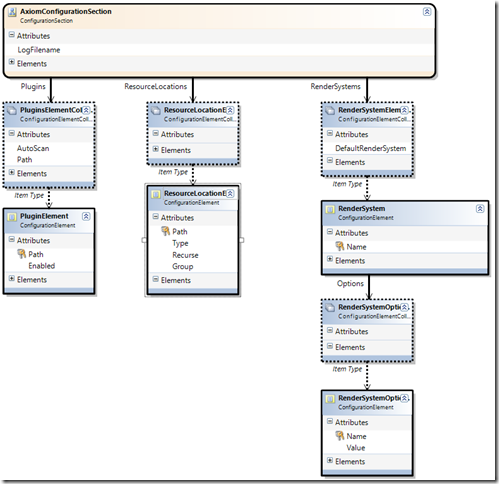499x484 pixels.
Task: Expand Elements section of RenderSystem box
Action: [x=330, y=259]
